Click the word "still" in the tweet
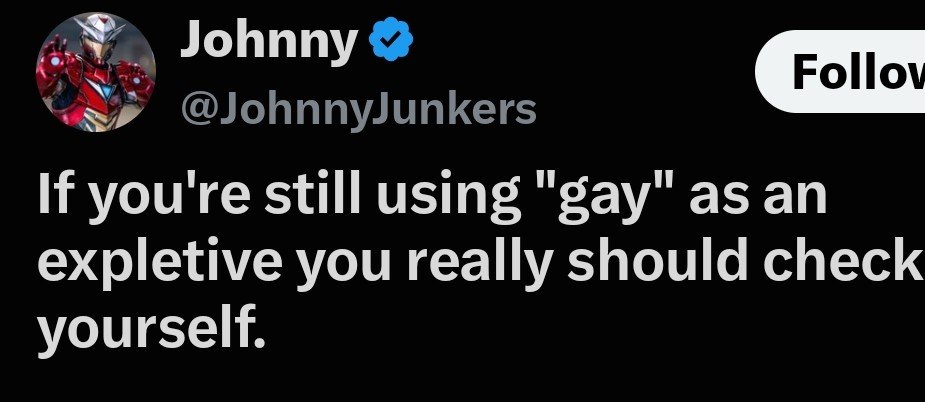This screenshot has width=925, height=402. coord(312,195)
